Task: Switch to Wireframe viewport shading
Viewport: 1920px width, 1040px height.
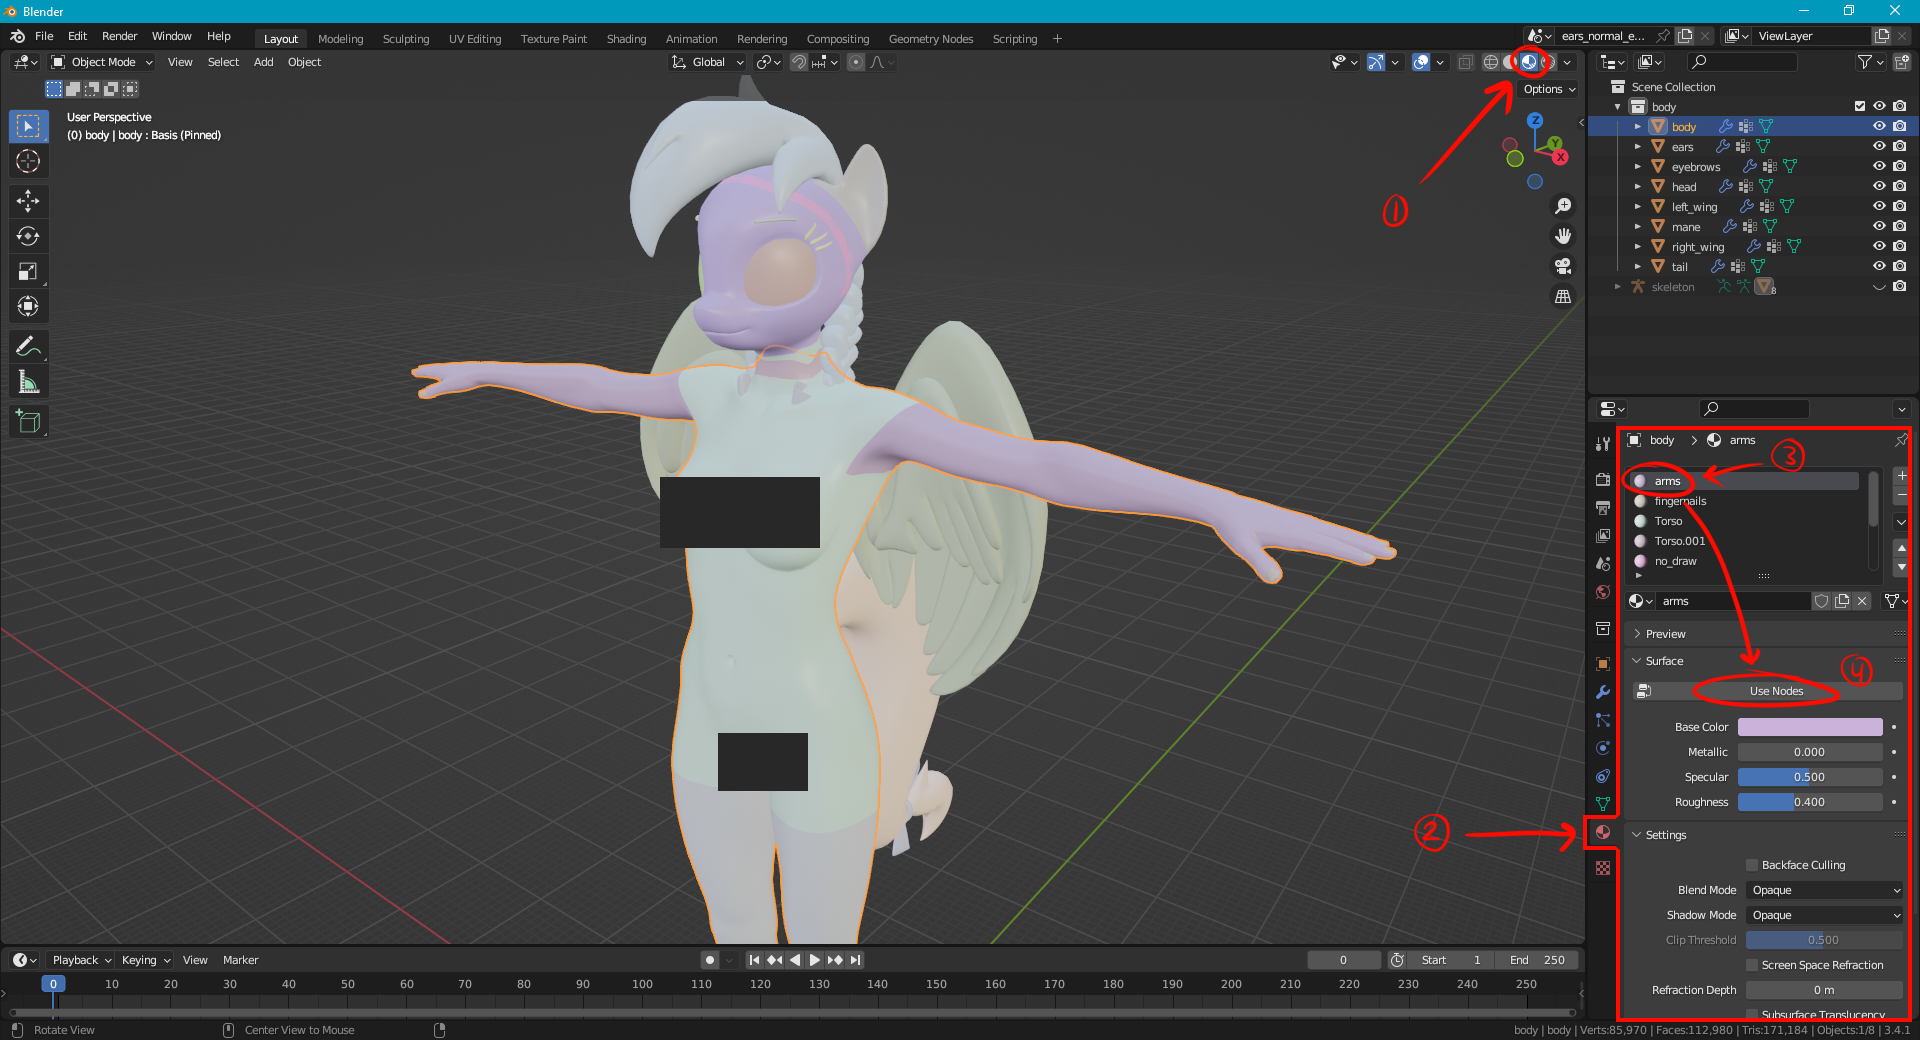Action: [x=1490, y=62]
